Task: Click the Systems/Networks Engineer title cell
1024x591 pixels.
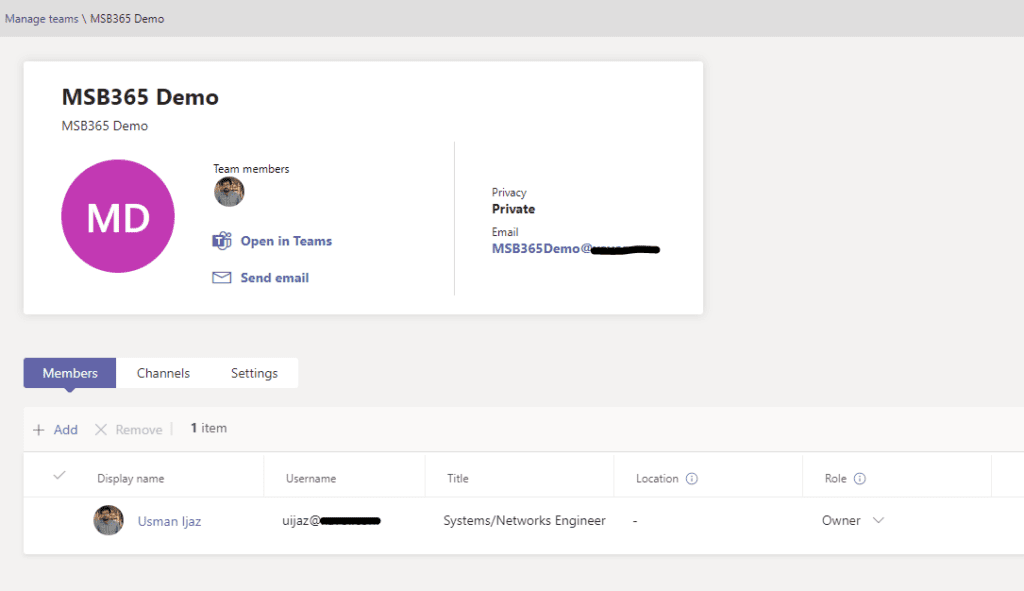Action: (x=524, y=520)
